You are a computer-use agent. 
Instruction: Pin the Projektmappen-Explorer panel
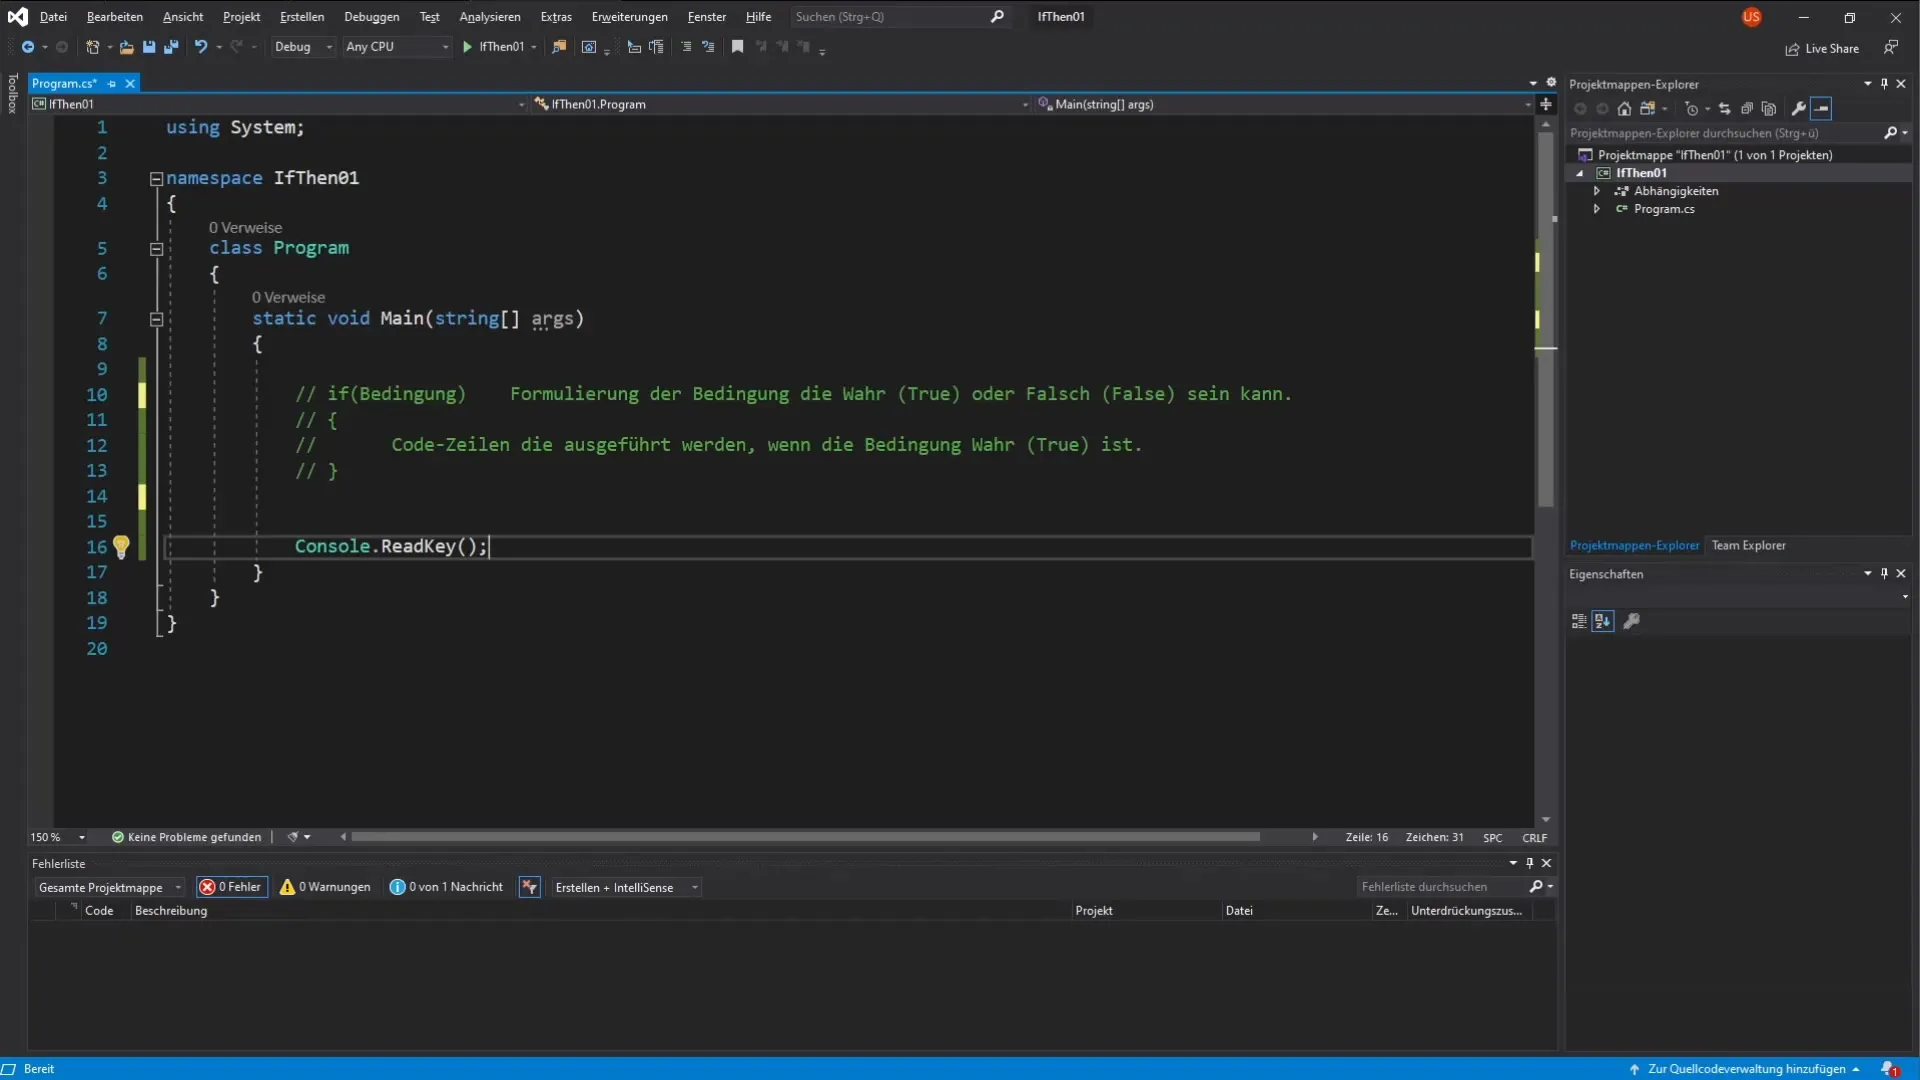click(1884, 84)
